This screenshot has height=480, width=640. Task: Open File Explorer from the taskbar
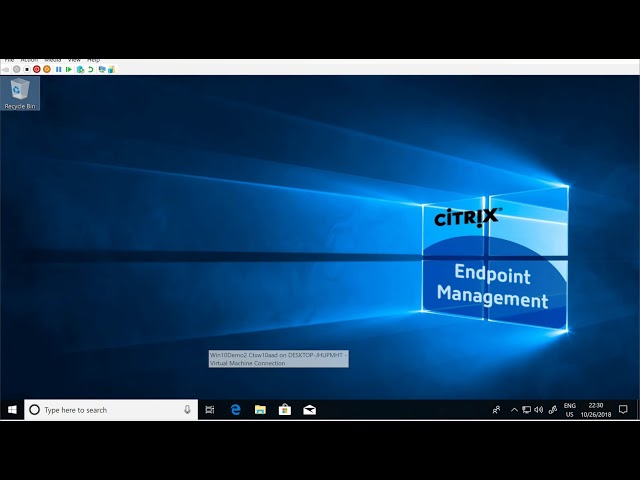[260, 409]
